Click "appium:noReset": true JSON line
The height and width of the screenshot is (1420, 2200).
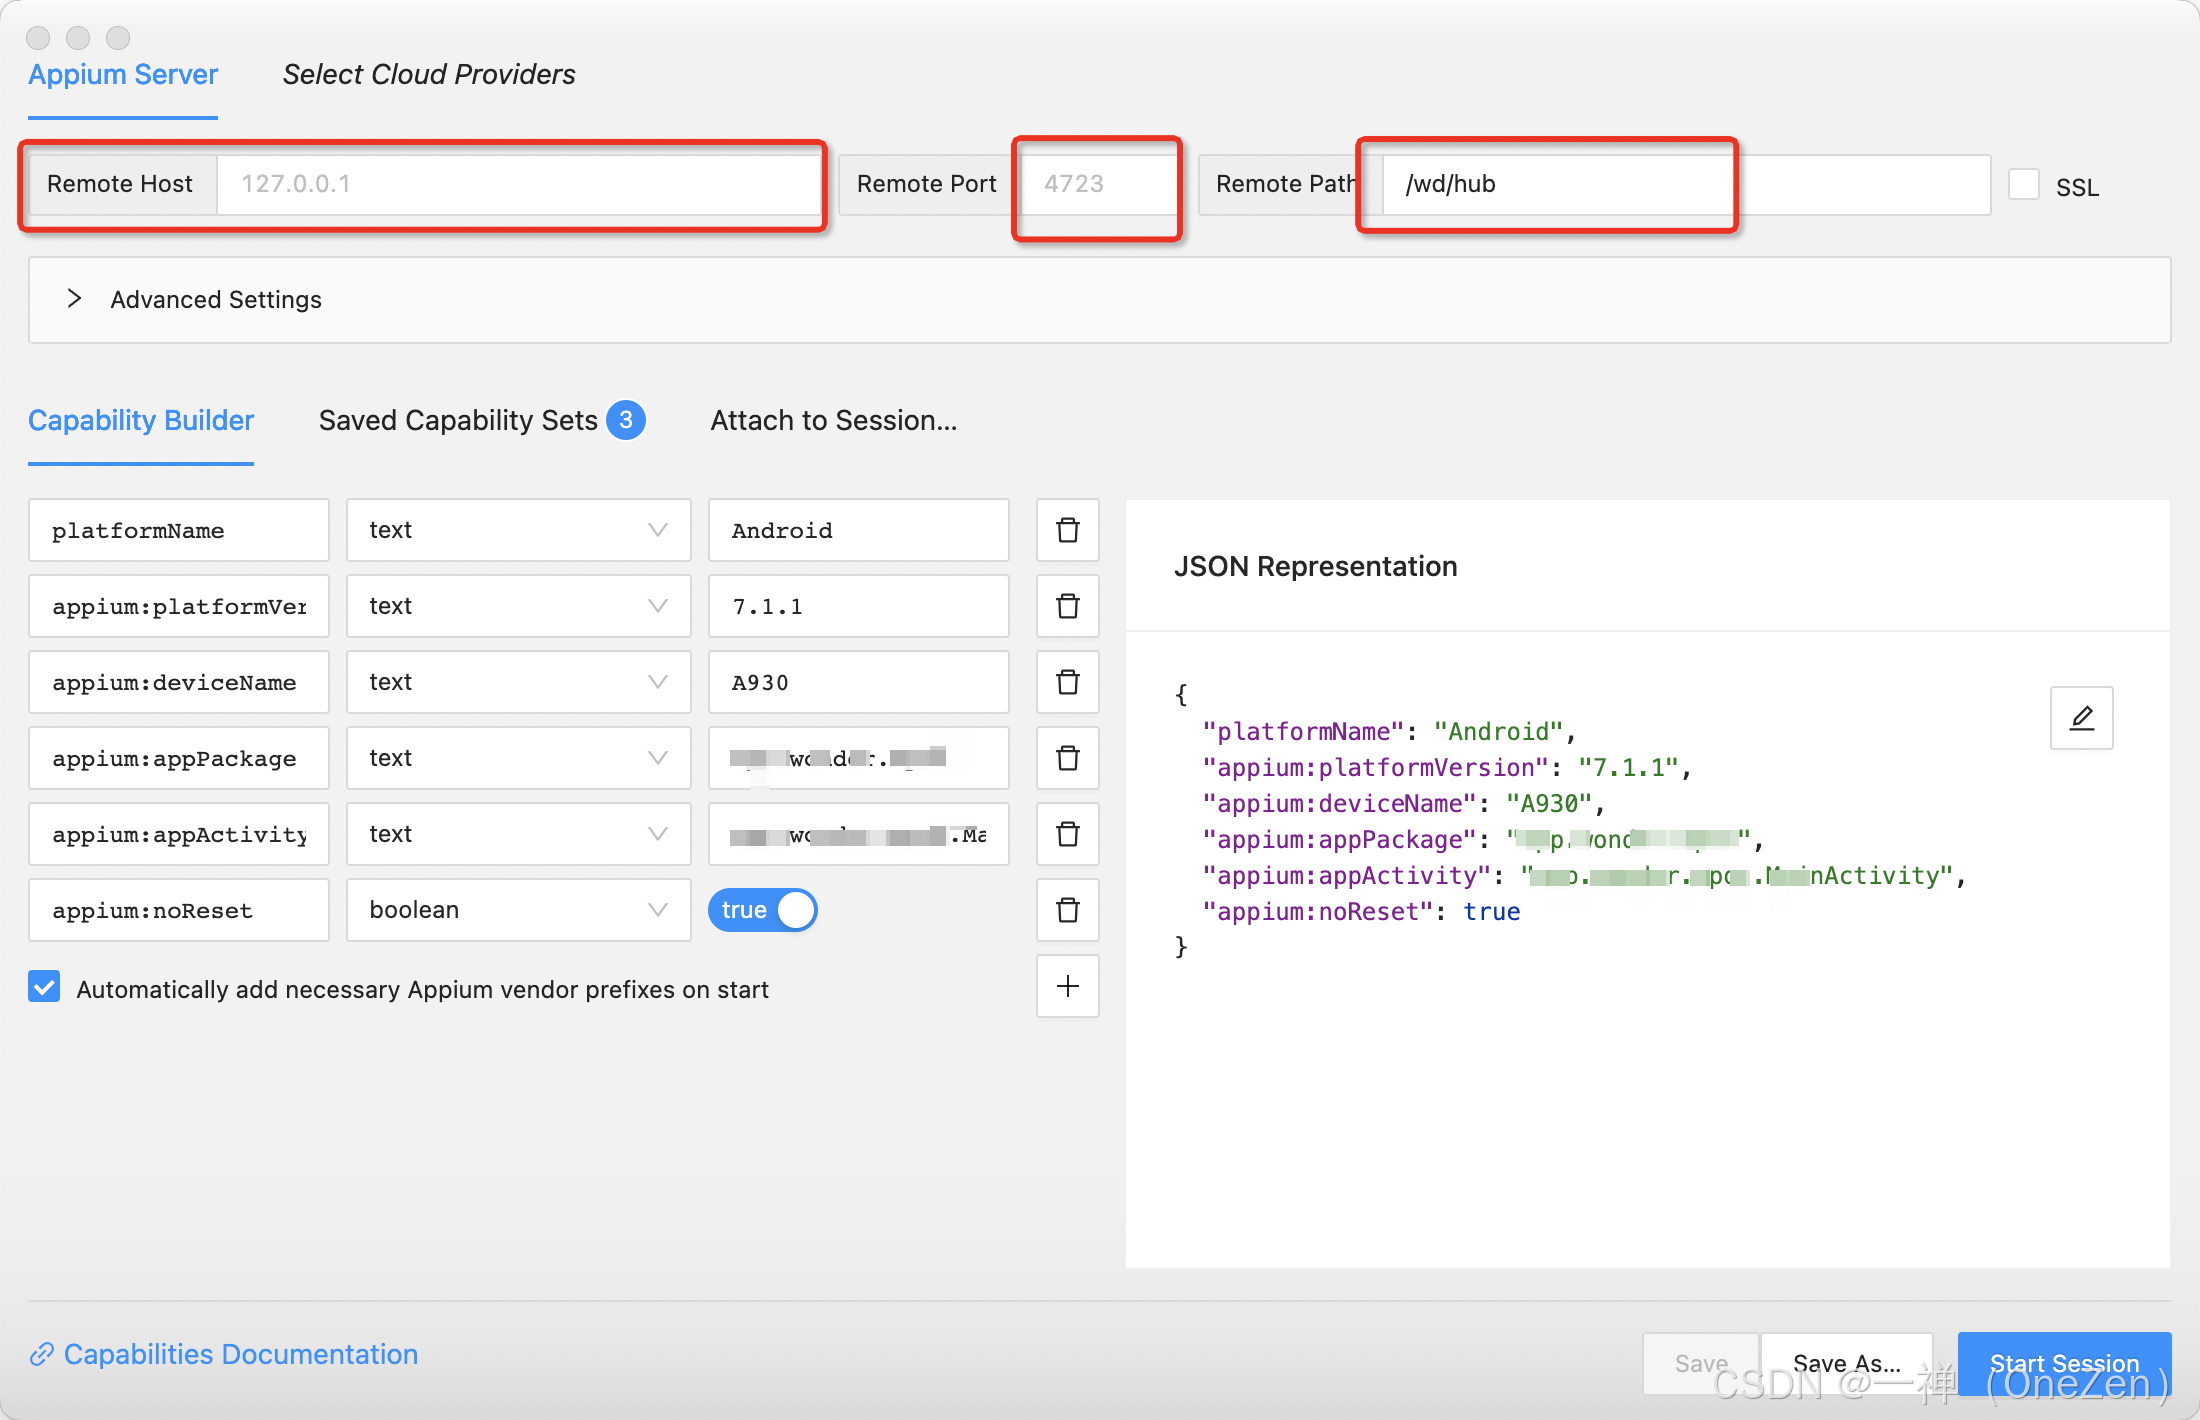click(x=1361, y=911)
